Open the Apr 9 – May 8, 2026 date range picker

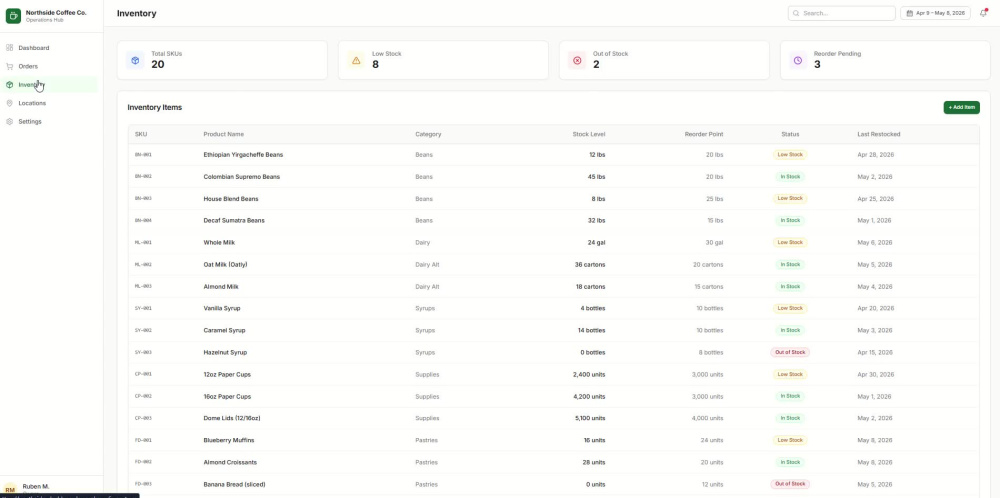point(936,13)
